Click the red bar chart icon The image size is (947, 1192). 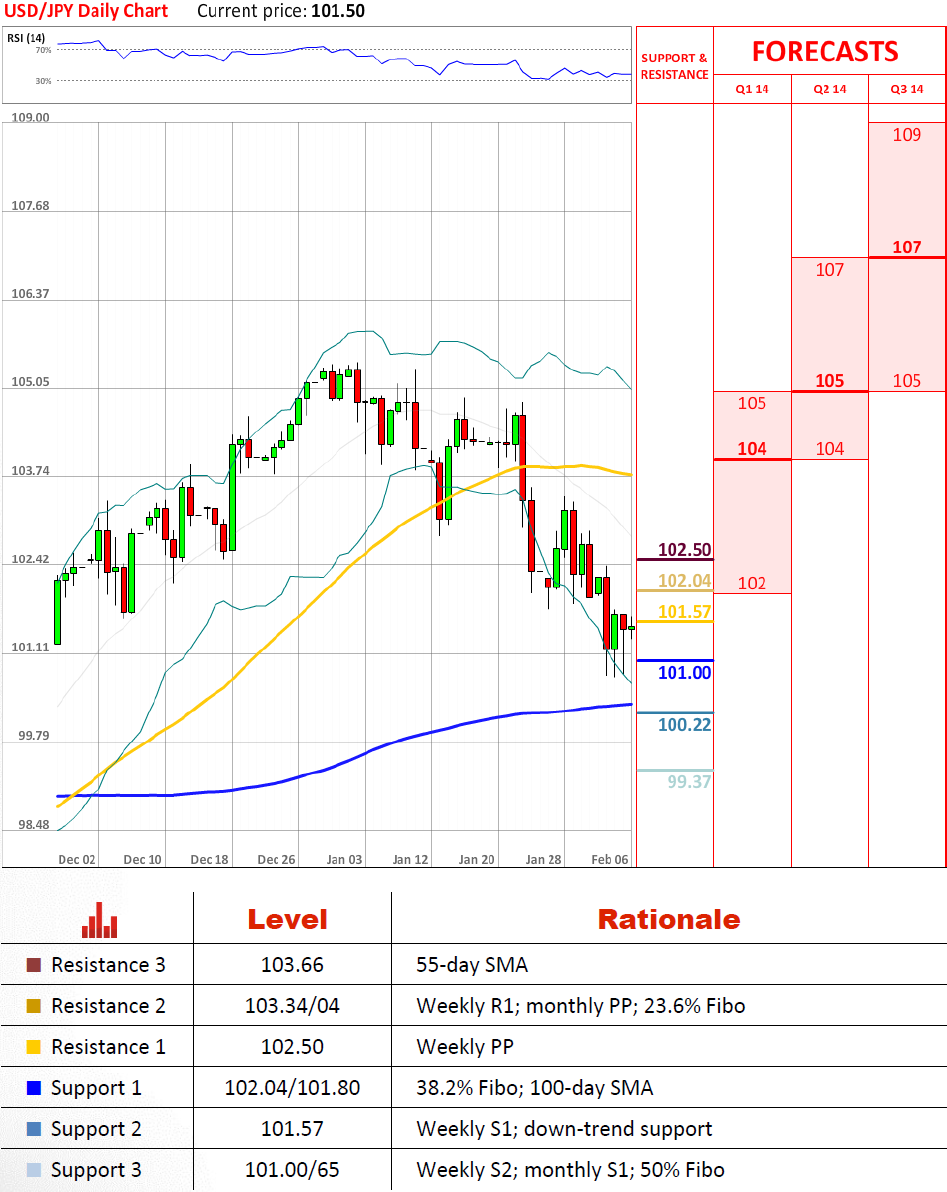pyautogui.click(x=100, y=920)
